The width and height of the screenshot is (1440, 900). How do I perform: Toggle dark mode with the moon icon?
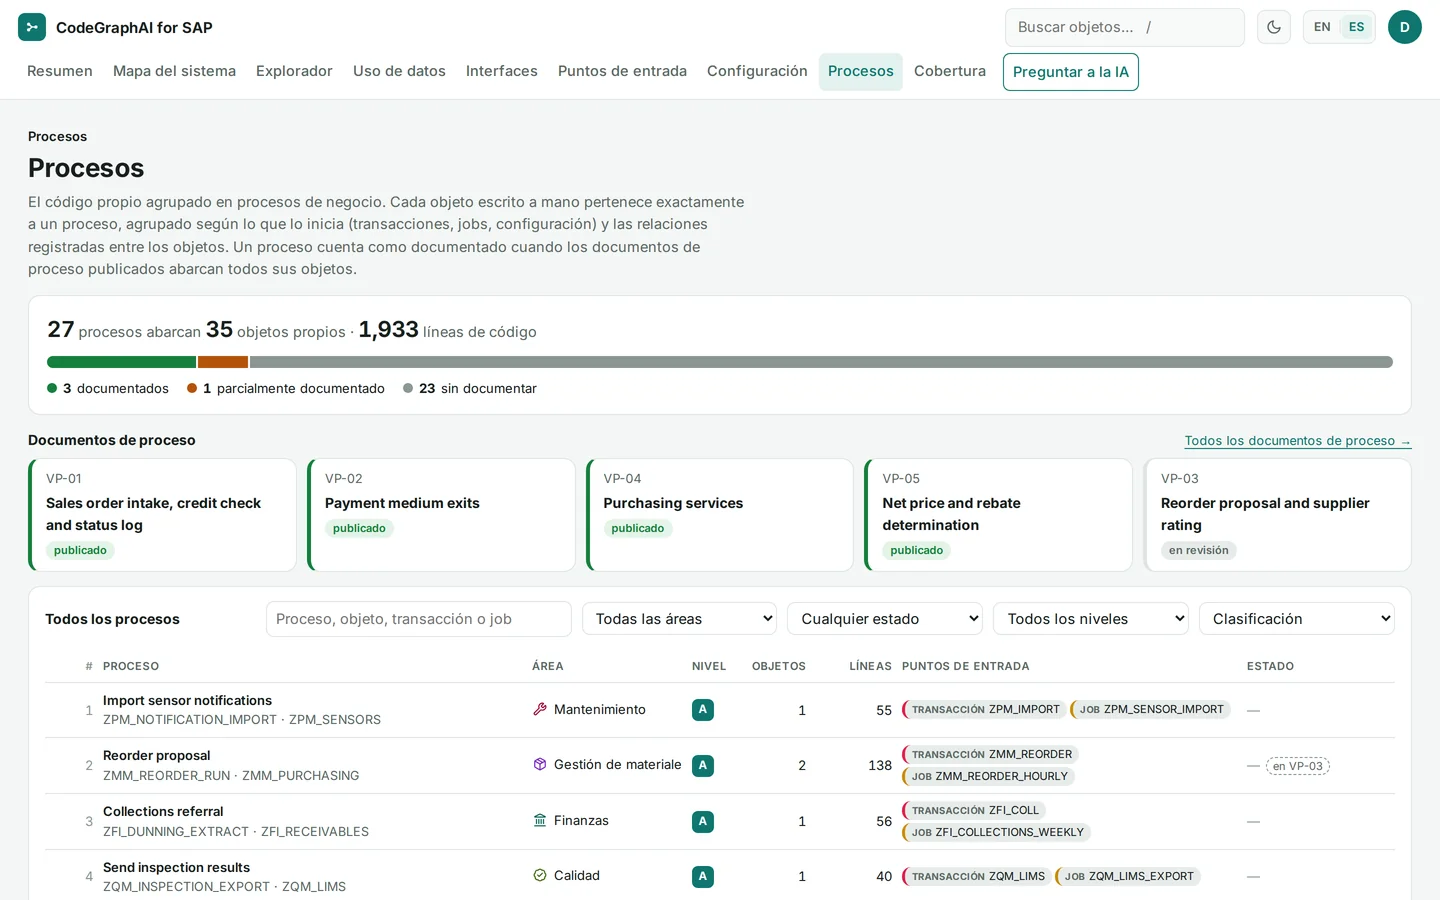coord(1274,27)
